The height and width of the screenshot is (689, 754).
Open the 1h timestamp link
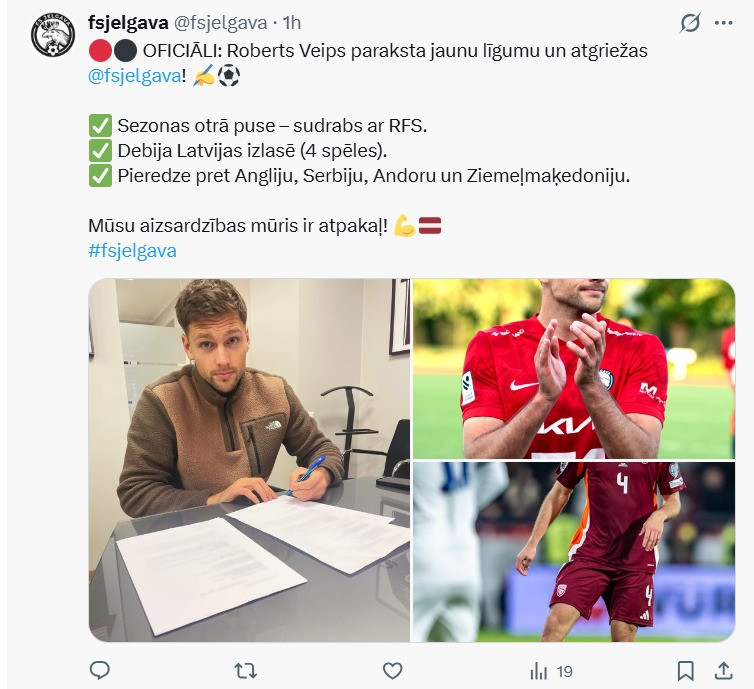291,22
